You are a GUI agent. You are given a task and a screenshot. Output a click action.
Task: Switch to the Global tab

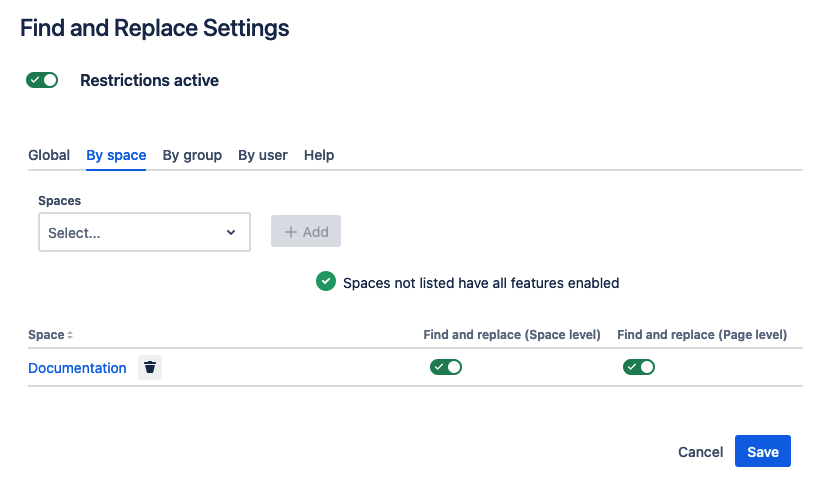coord(49,155)
